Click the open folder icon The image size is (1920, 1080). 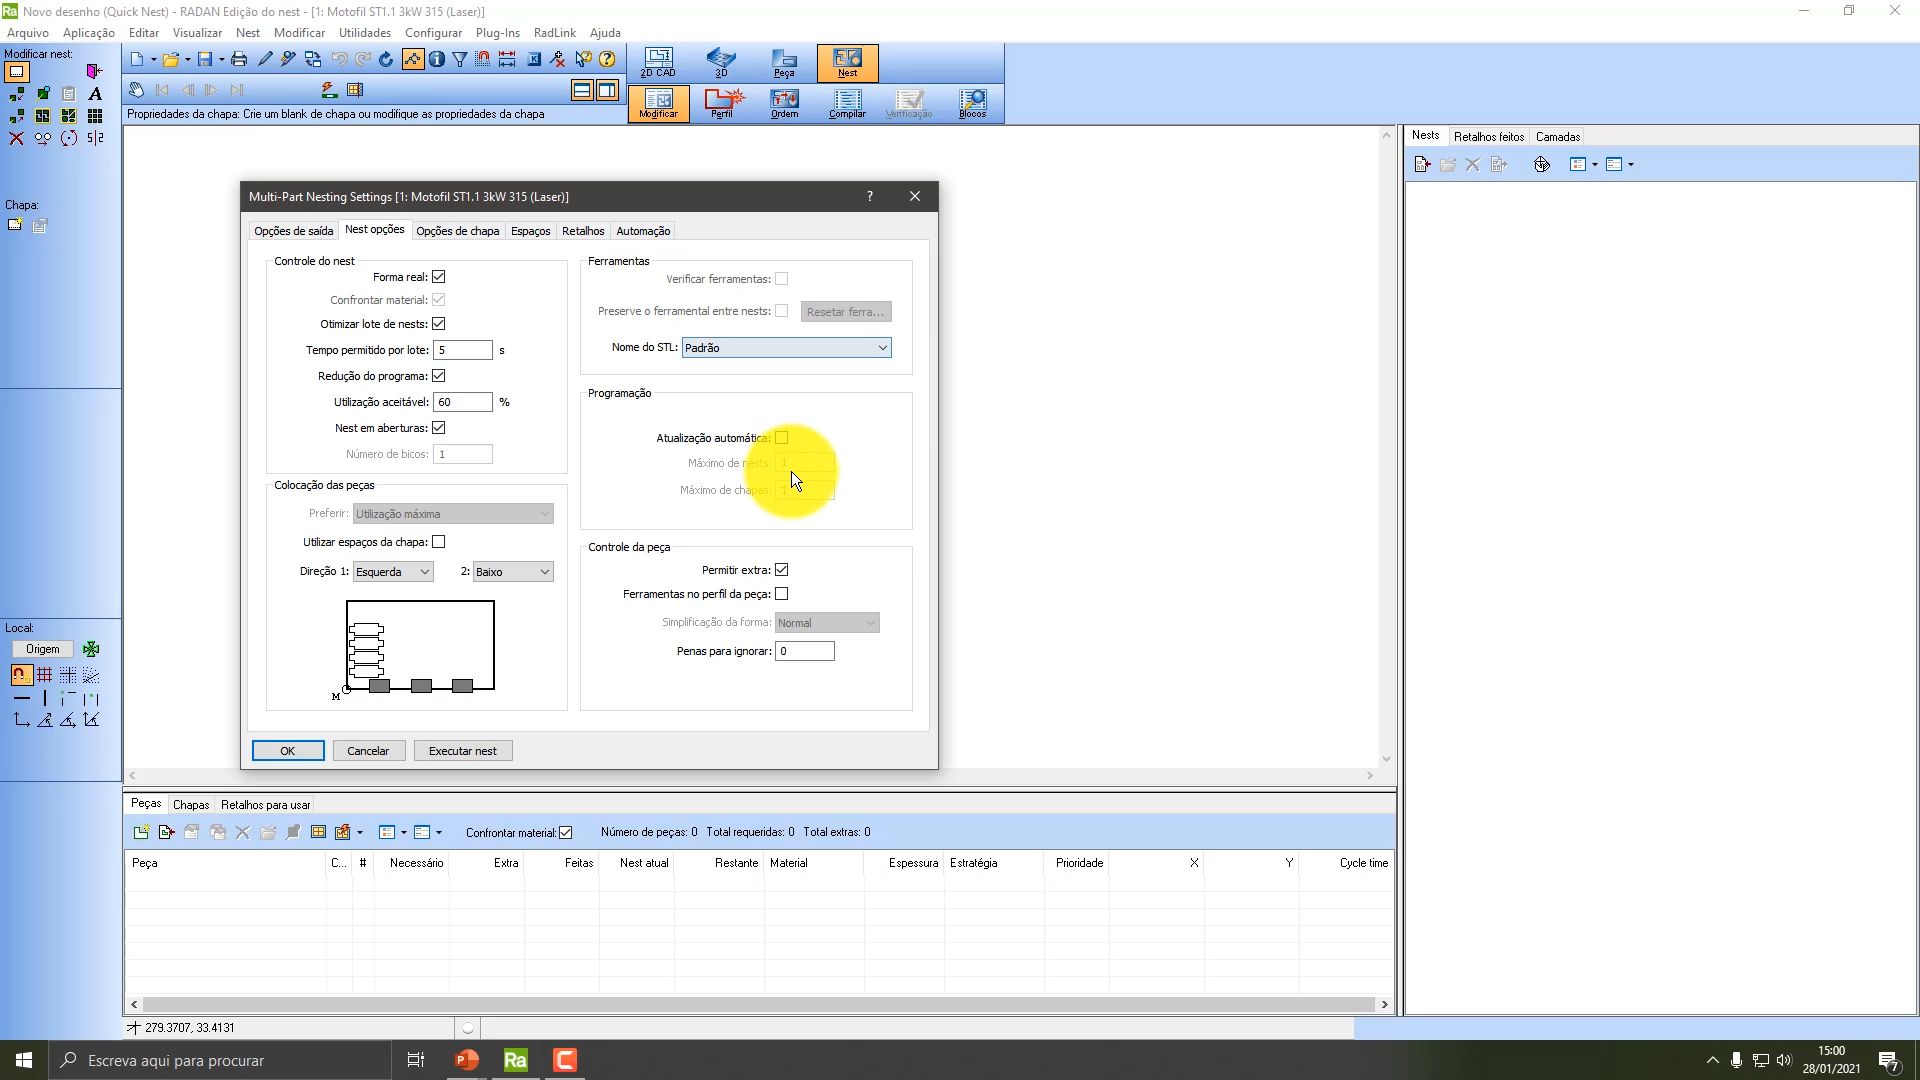tap(171, 60)
